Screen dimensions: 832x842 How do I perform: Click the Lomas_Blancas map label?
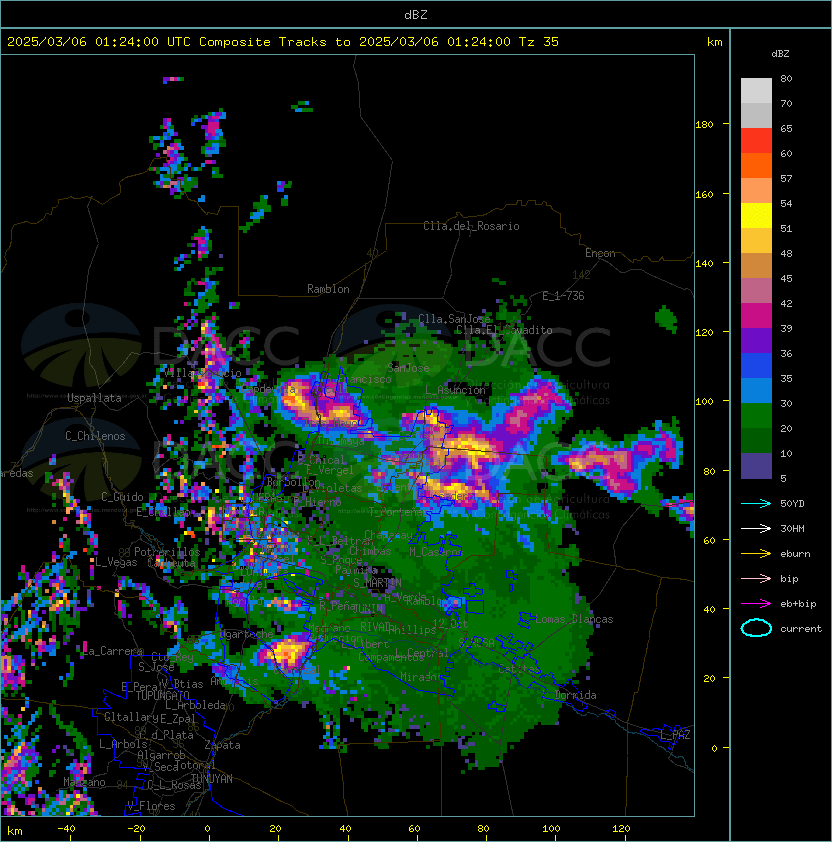click(574, 619)
